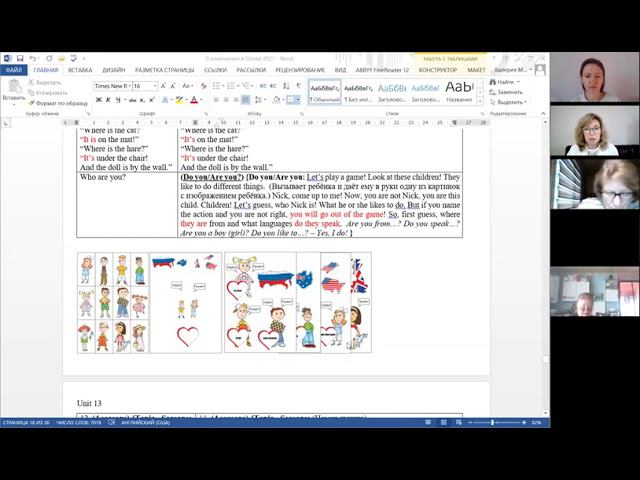The height and width of the screenshot is (480, 640).
Task: Click the Paste (Вставить) clipboard icon
Action: click(14, 86)
